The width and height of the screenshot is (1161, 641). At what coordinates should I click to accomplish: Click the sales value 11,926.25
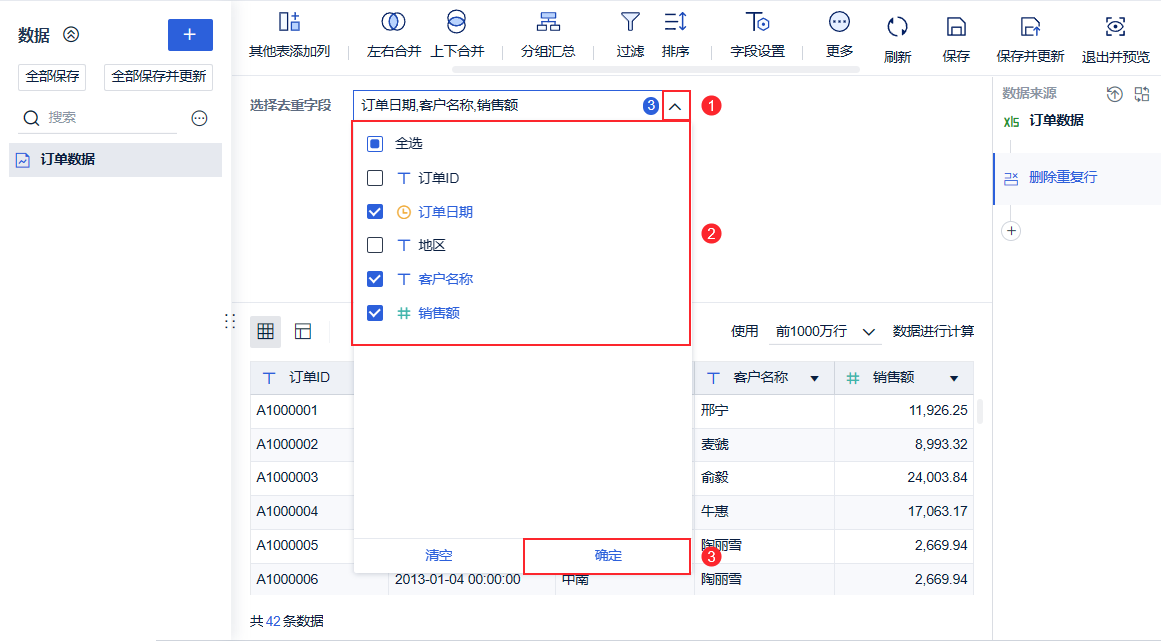coord(938,411)
